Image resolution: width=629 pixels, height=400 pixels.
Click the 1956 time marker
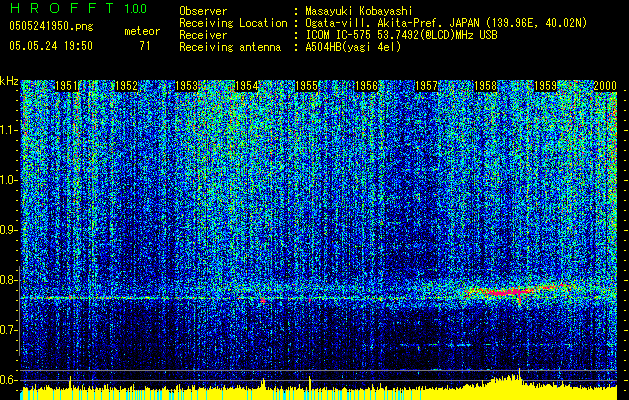click(366, 86)
